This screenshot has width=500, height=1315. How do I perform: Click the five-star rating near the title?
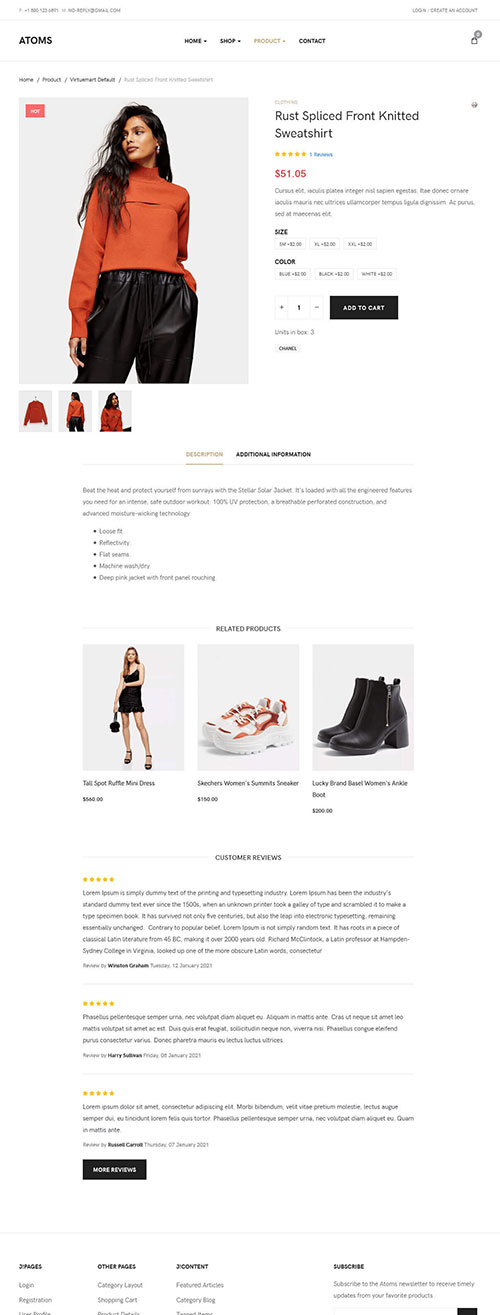(290, 154)
